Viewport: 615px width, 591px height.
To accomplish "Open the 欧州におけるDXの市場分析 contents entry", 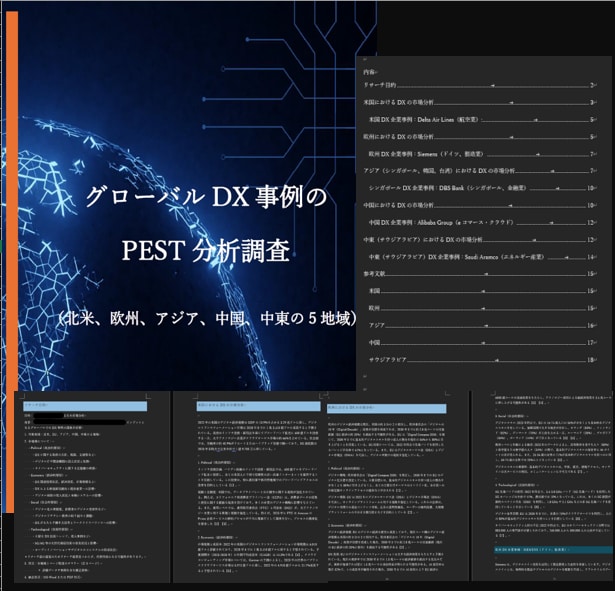I will [479, 137].
